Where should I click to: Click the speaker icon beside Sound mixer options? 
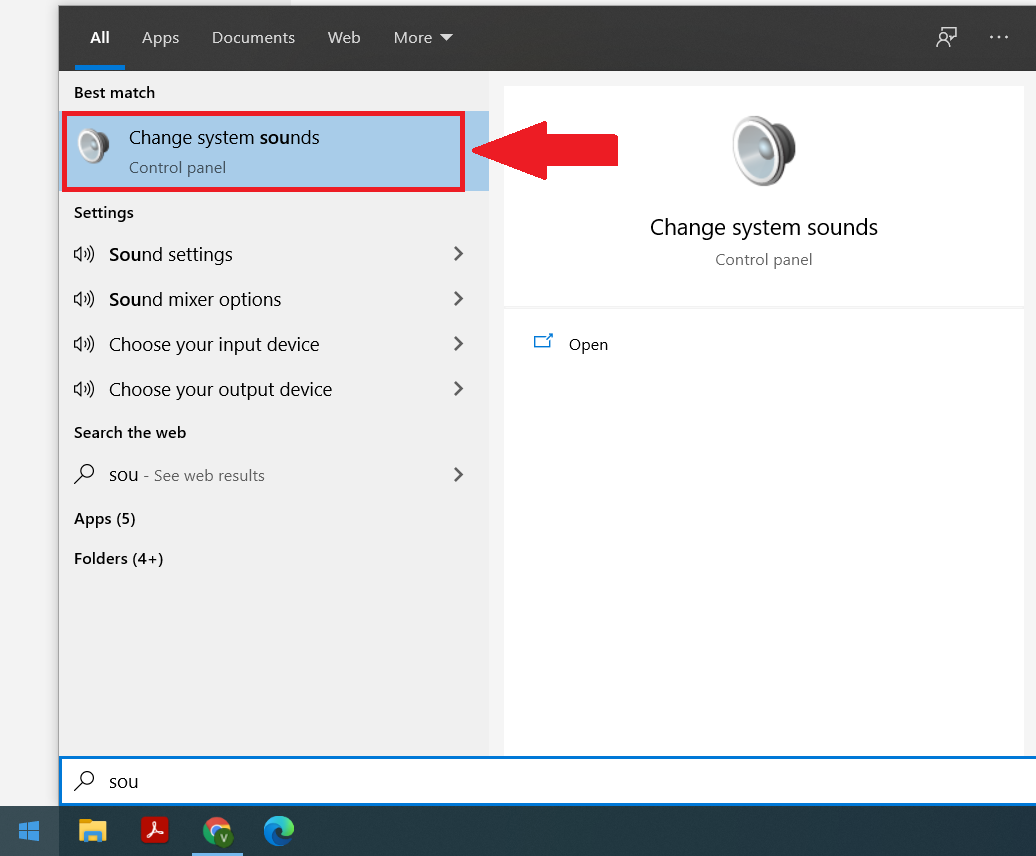84,299
